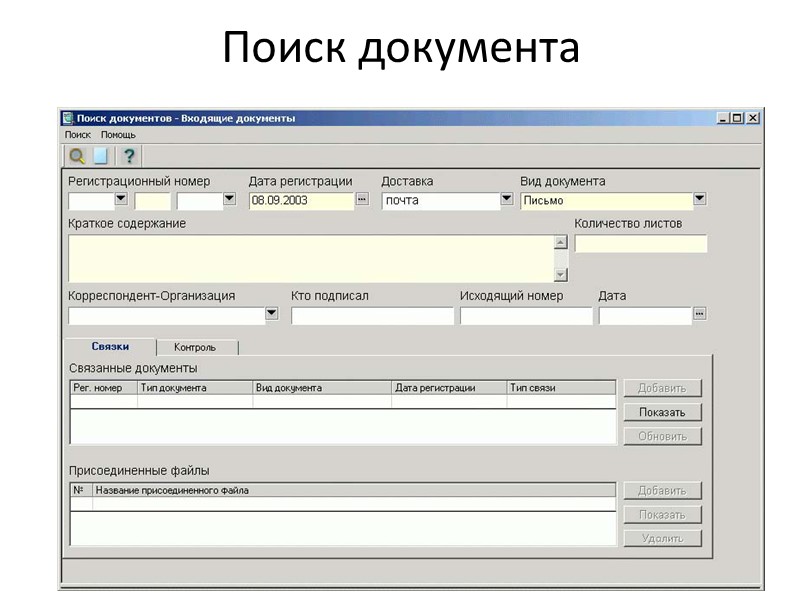Click the blank new-form toolbar icon
Image resolution: width=800 pixels, height=600 pixels.
[101, 156]
